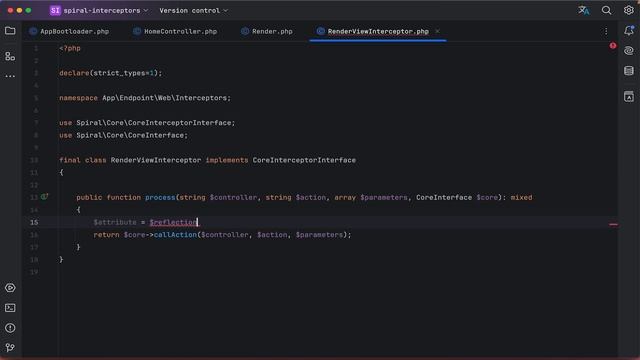
Task: Open the Database tool window
Action: pyautogui.click(x=629, y=71)
